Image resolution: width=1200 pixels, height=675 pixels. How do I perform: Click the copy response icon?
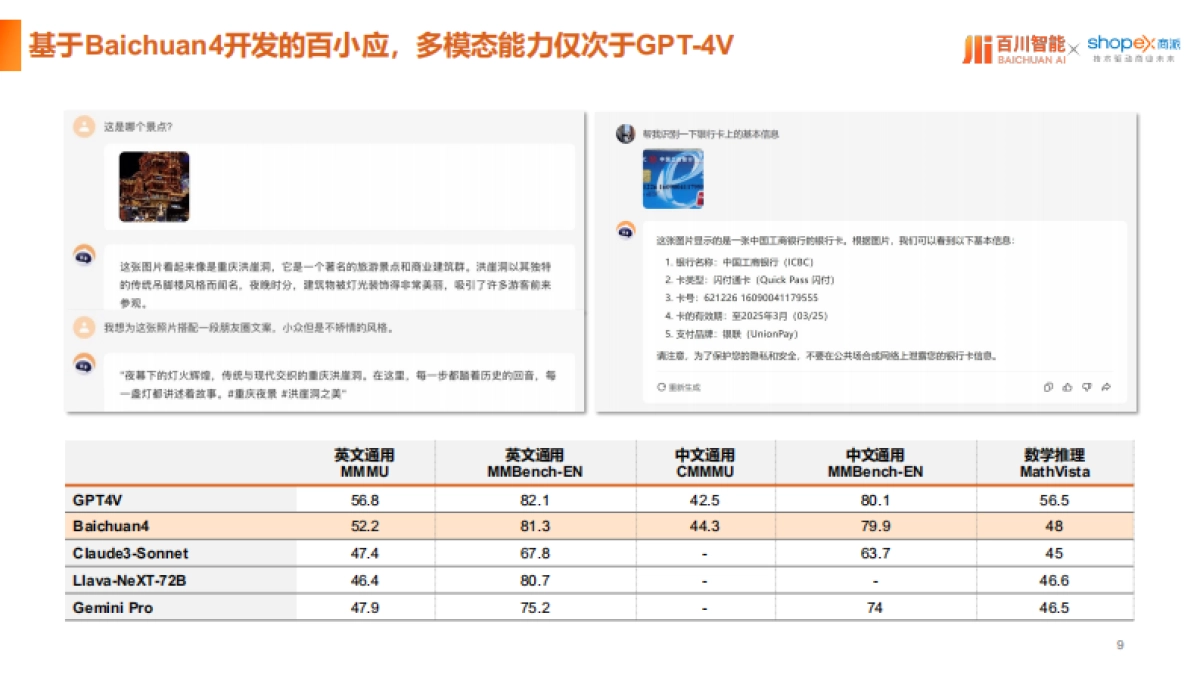point(1048,387)
